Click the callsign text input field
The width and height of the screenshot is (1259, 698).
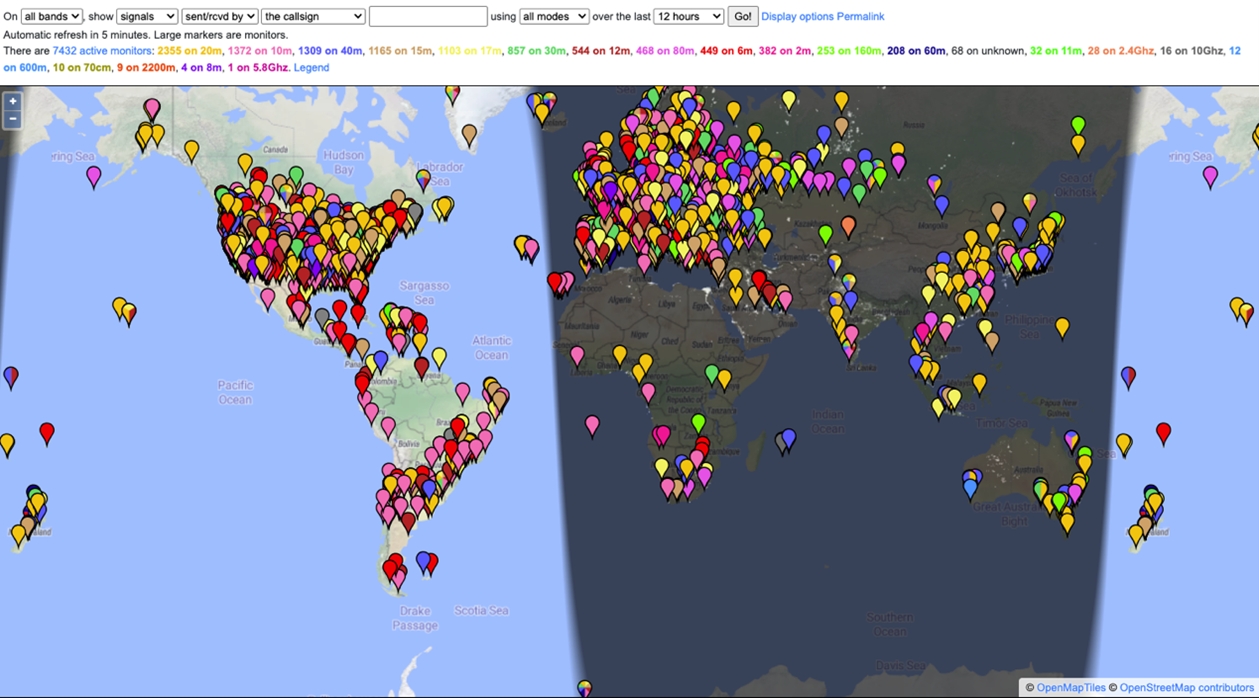(428, 15)
